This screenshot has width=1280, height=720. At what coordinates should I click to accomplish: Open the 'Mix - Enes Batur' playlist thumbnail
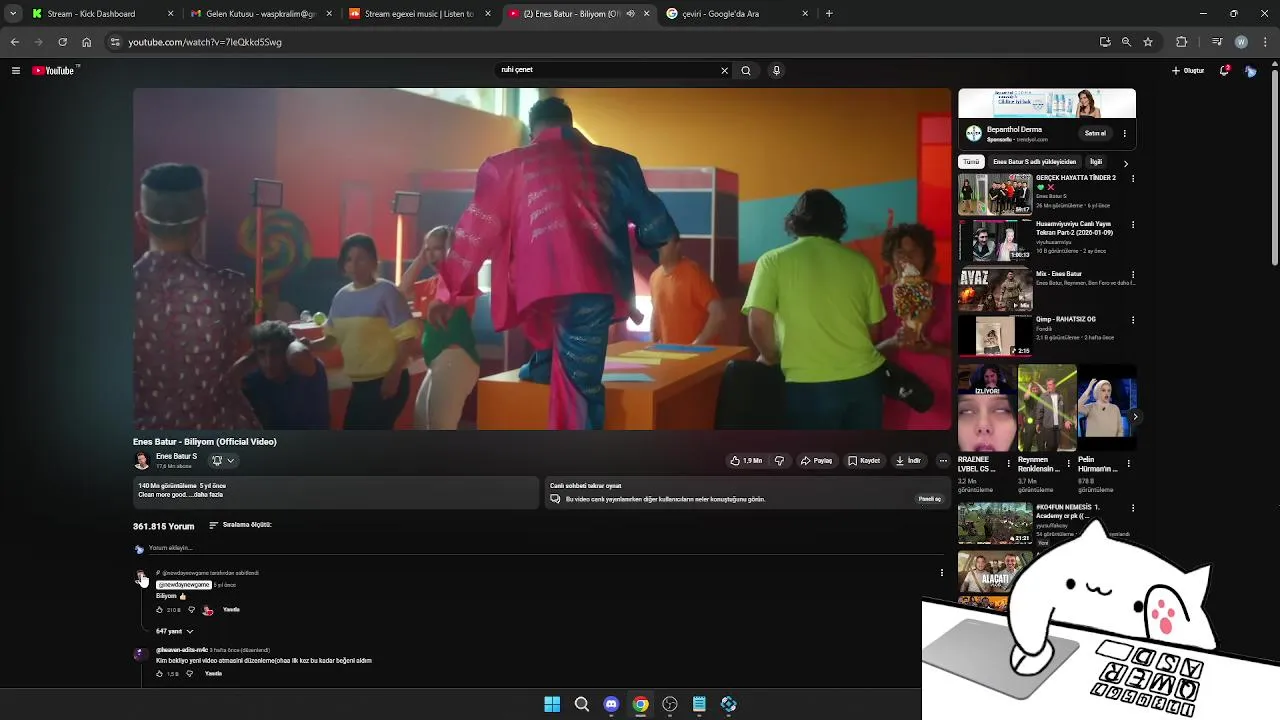[x=995, y=290]
